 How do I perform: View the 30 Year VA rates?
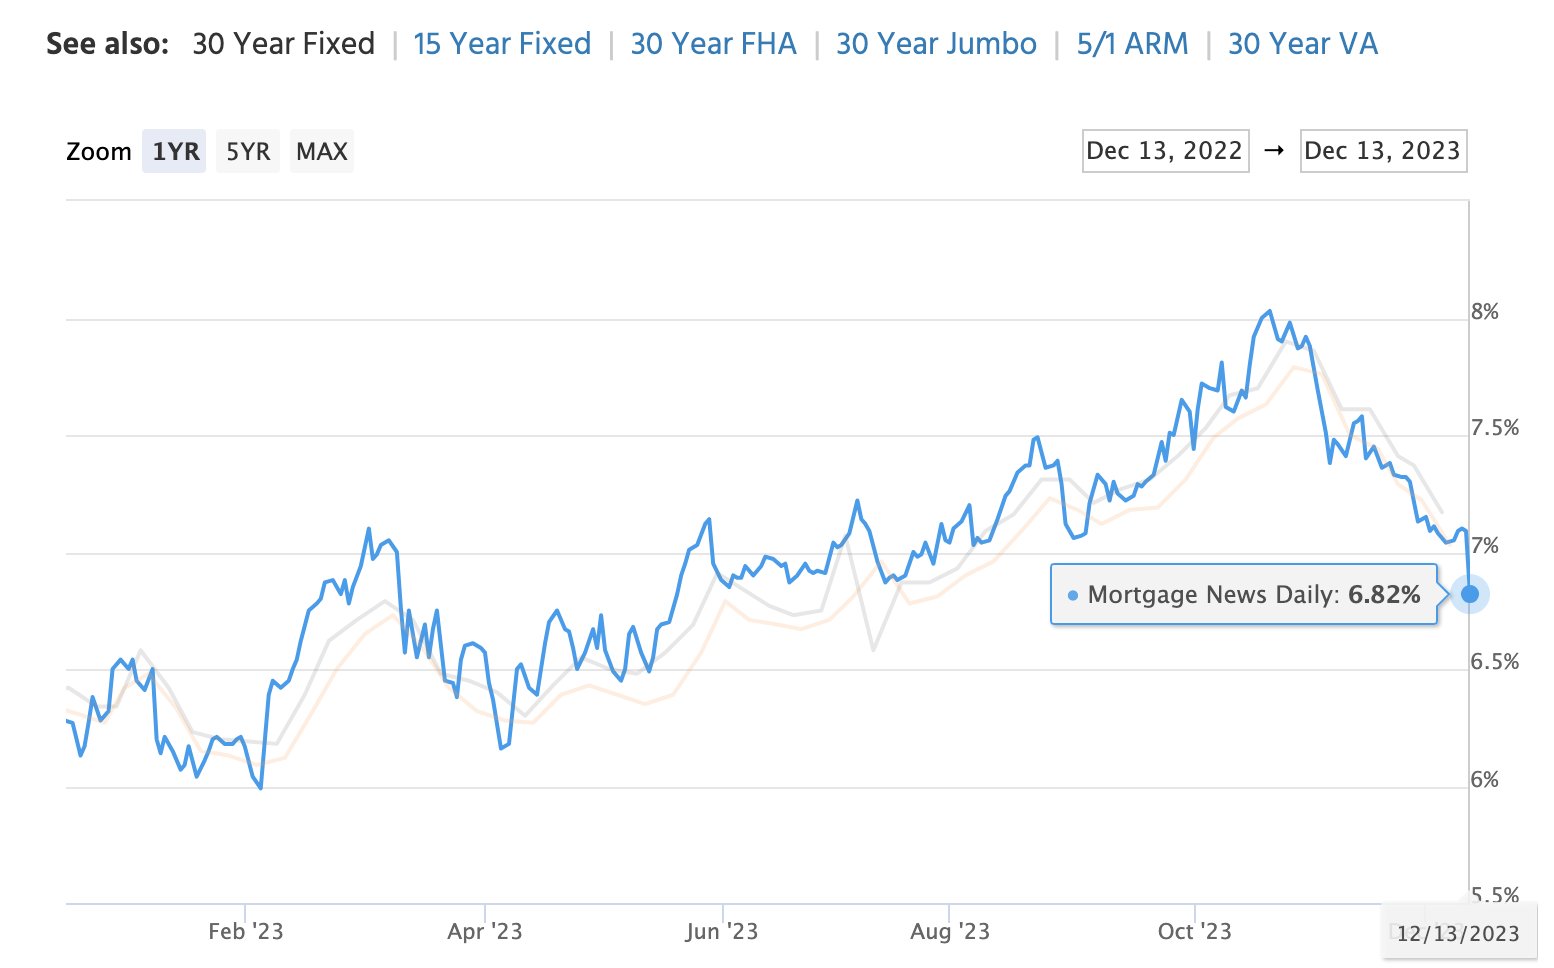tap(1302, 44)
